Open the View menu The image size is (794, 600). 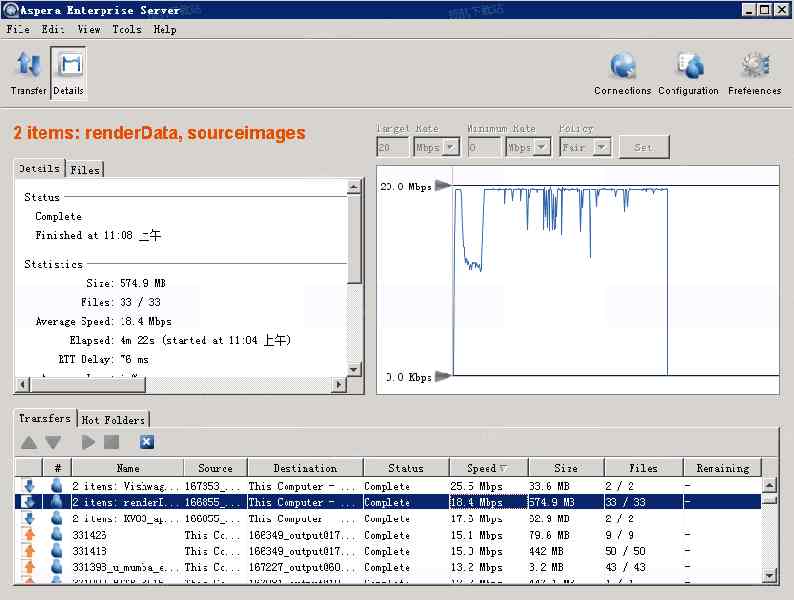point(89,29)
